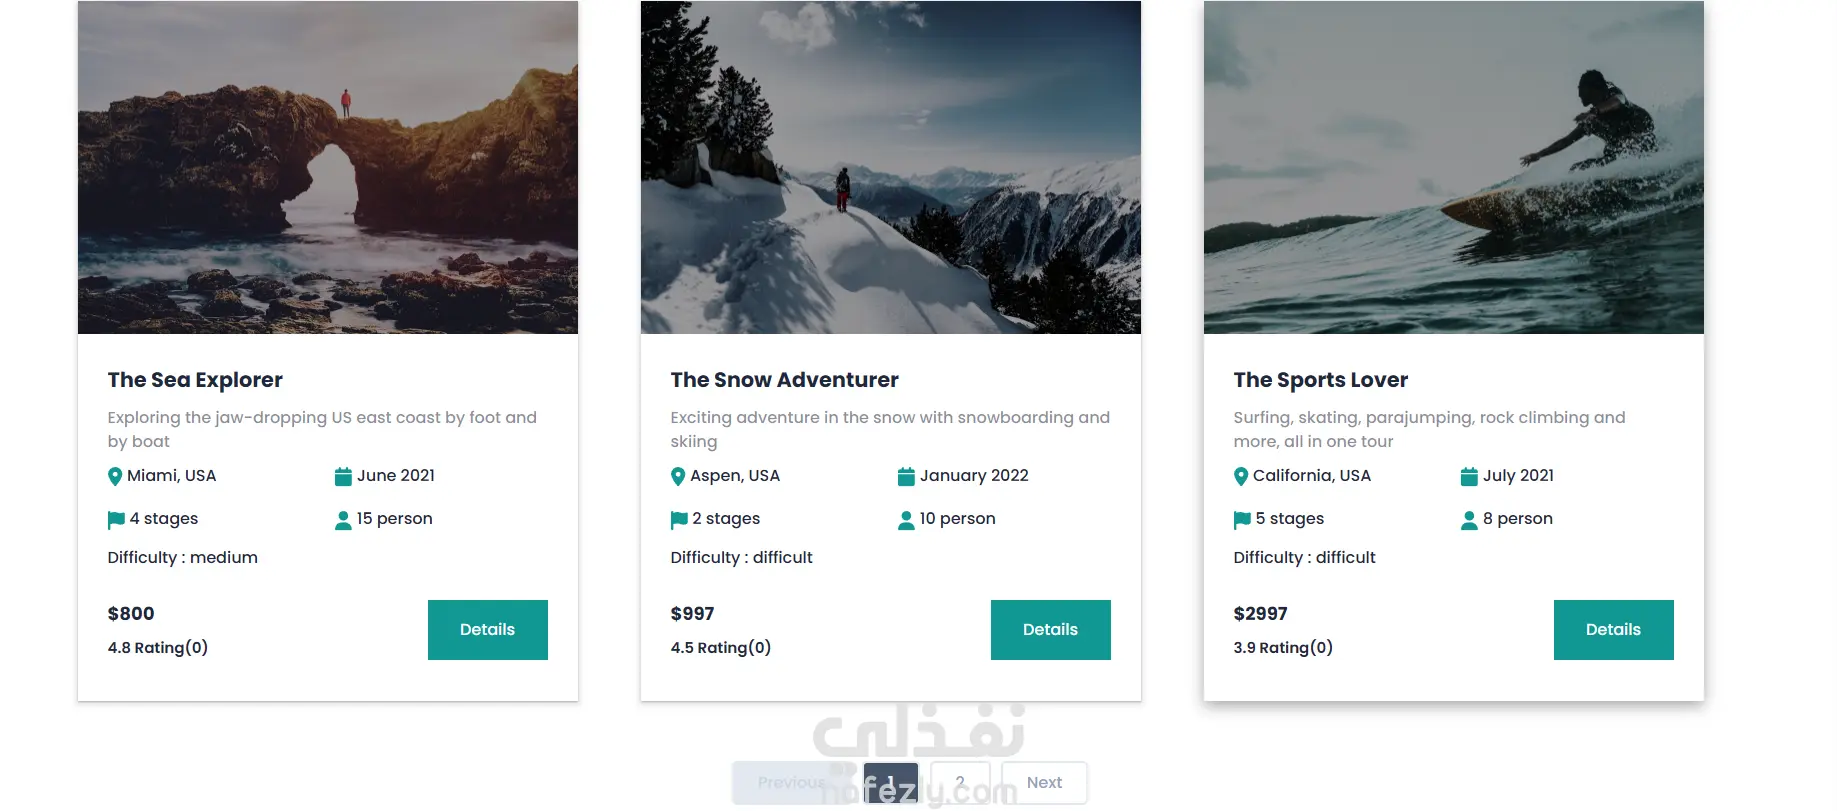The width and height of the screenshot is (1837, 811).
Task: Open Details for The Snow Adventurer
Action: coord(1050,630)
